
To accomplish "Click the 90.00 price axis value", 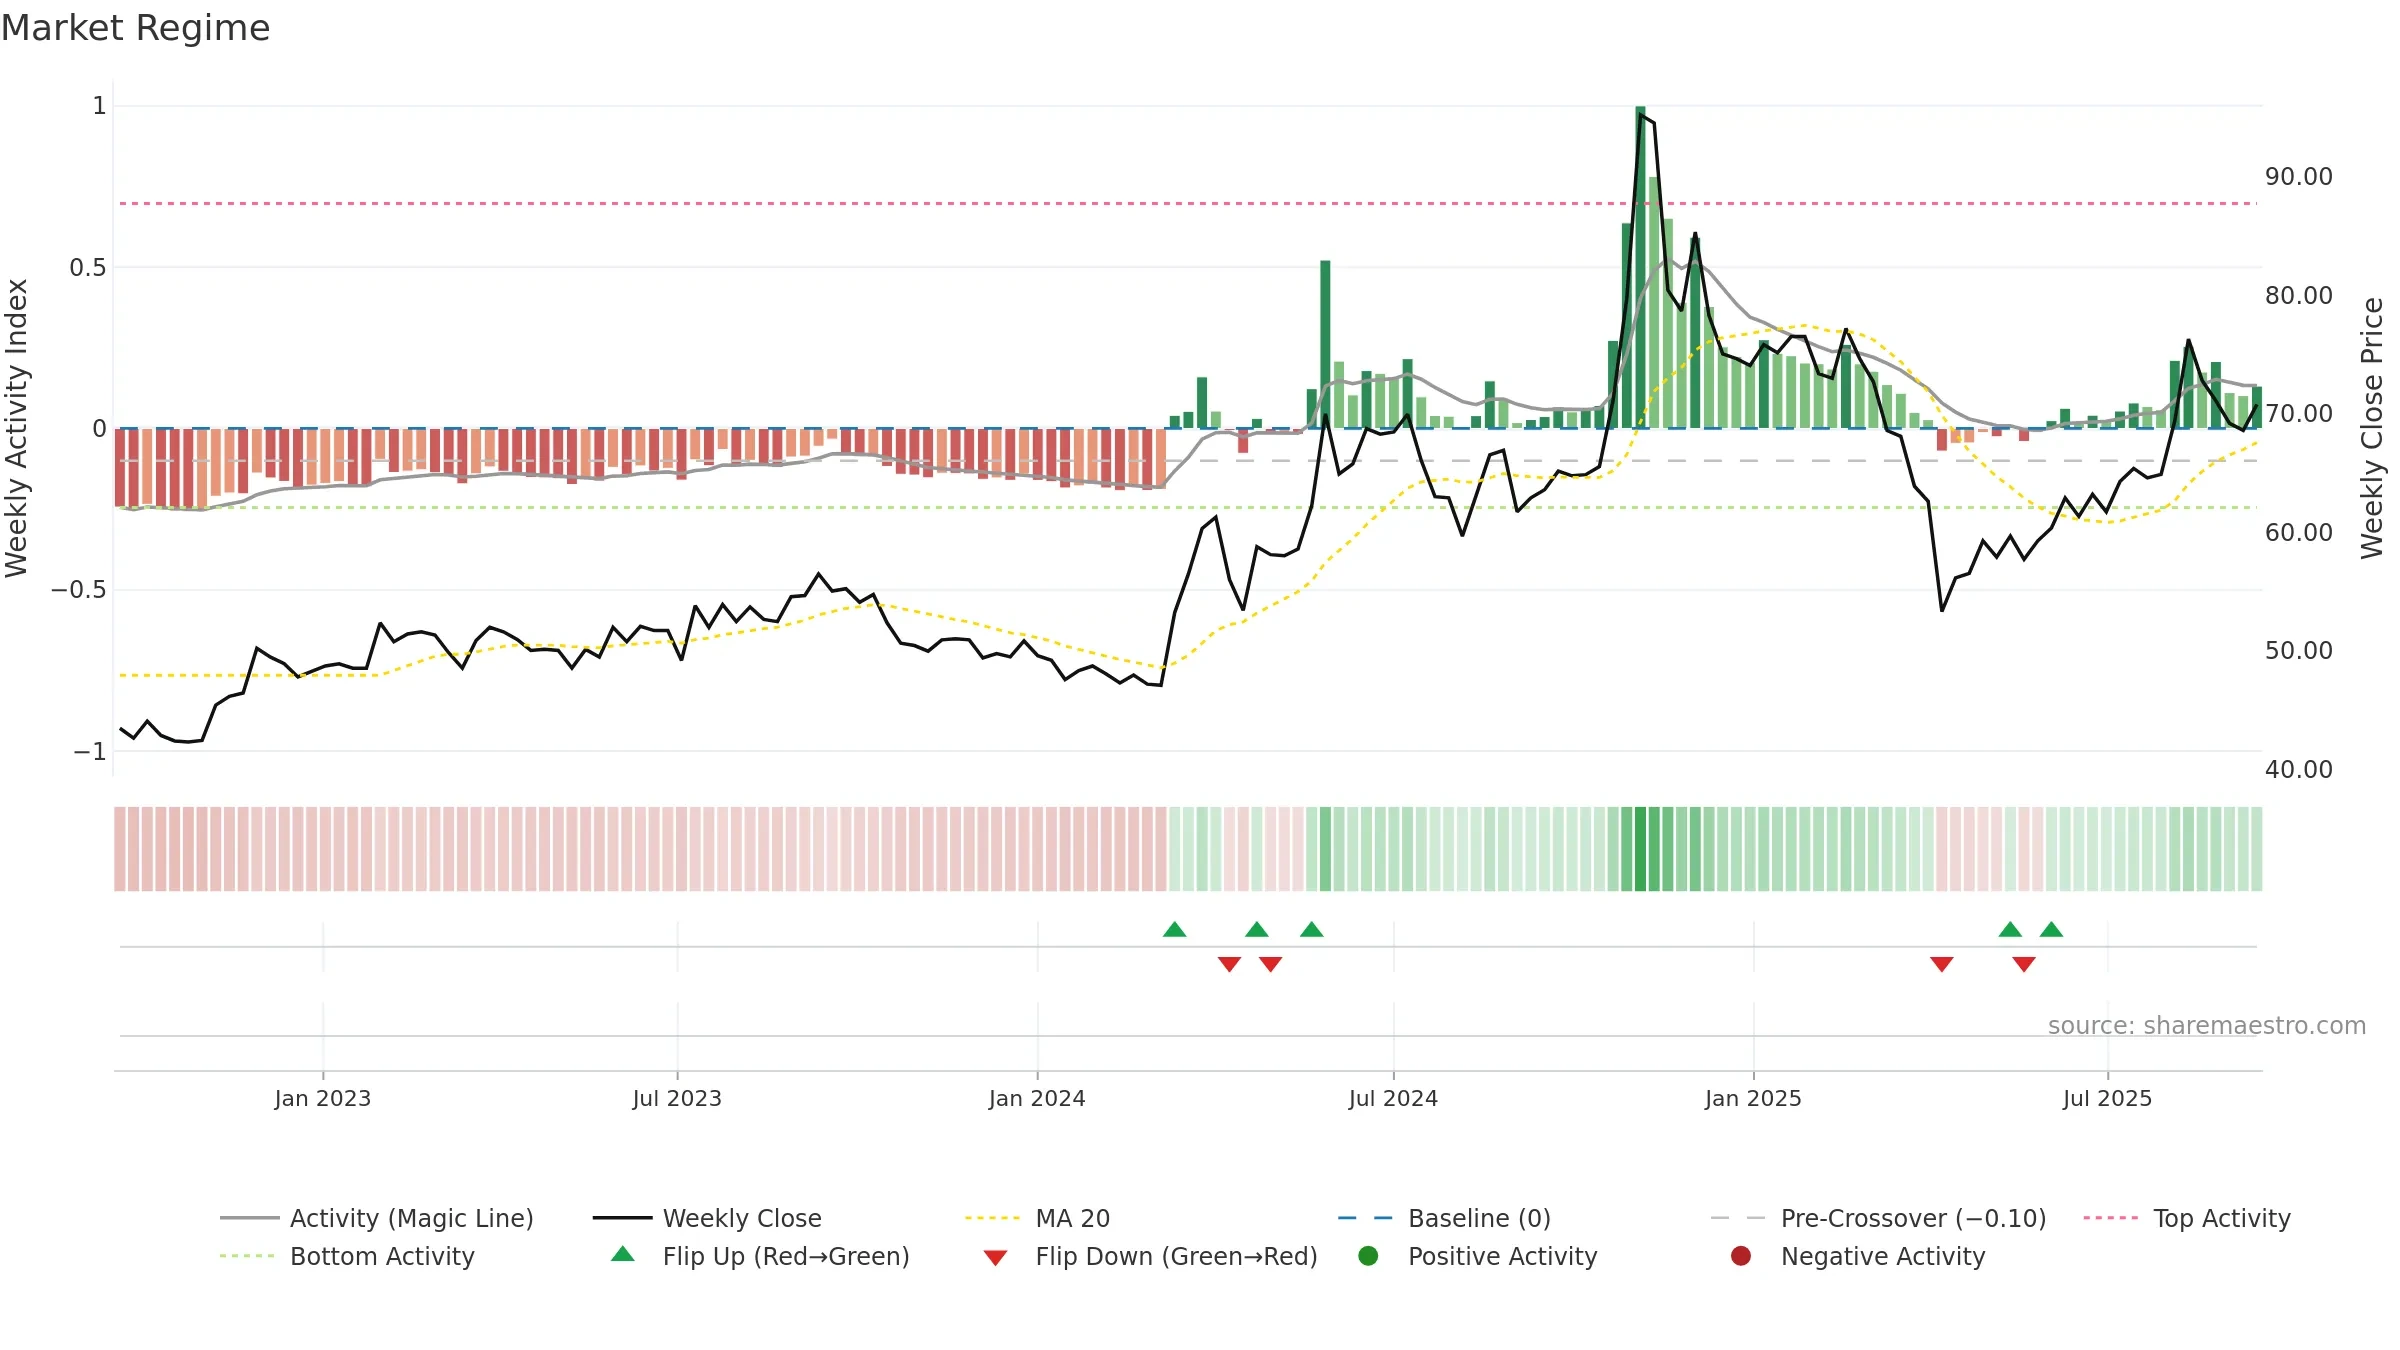I will 2299,177.
